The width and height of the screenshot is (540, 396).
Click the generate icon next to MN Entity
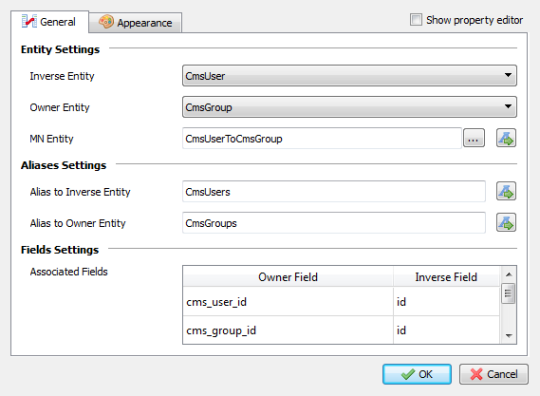[506, 138]
